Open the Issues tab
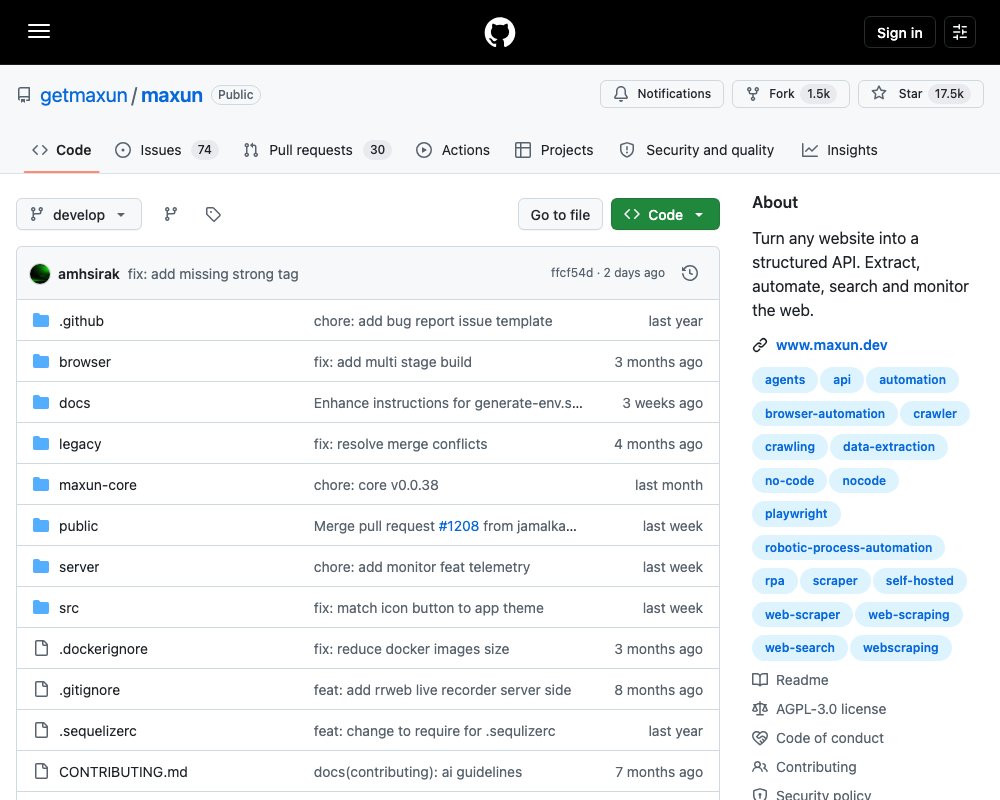The image size is (1000, 800). [166, 150]
